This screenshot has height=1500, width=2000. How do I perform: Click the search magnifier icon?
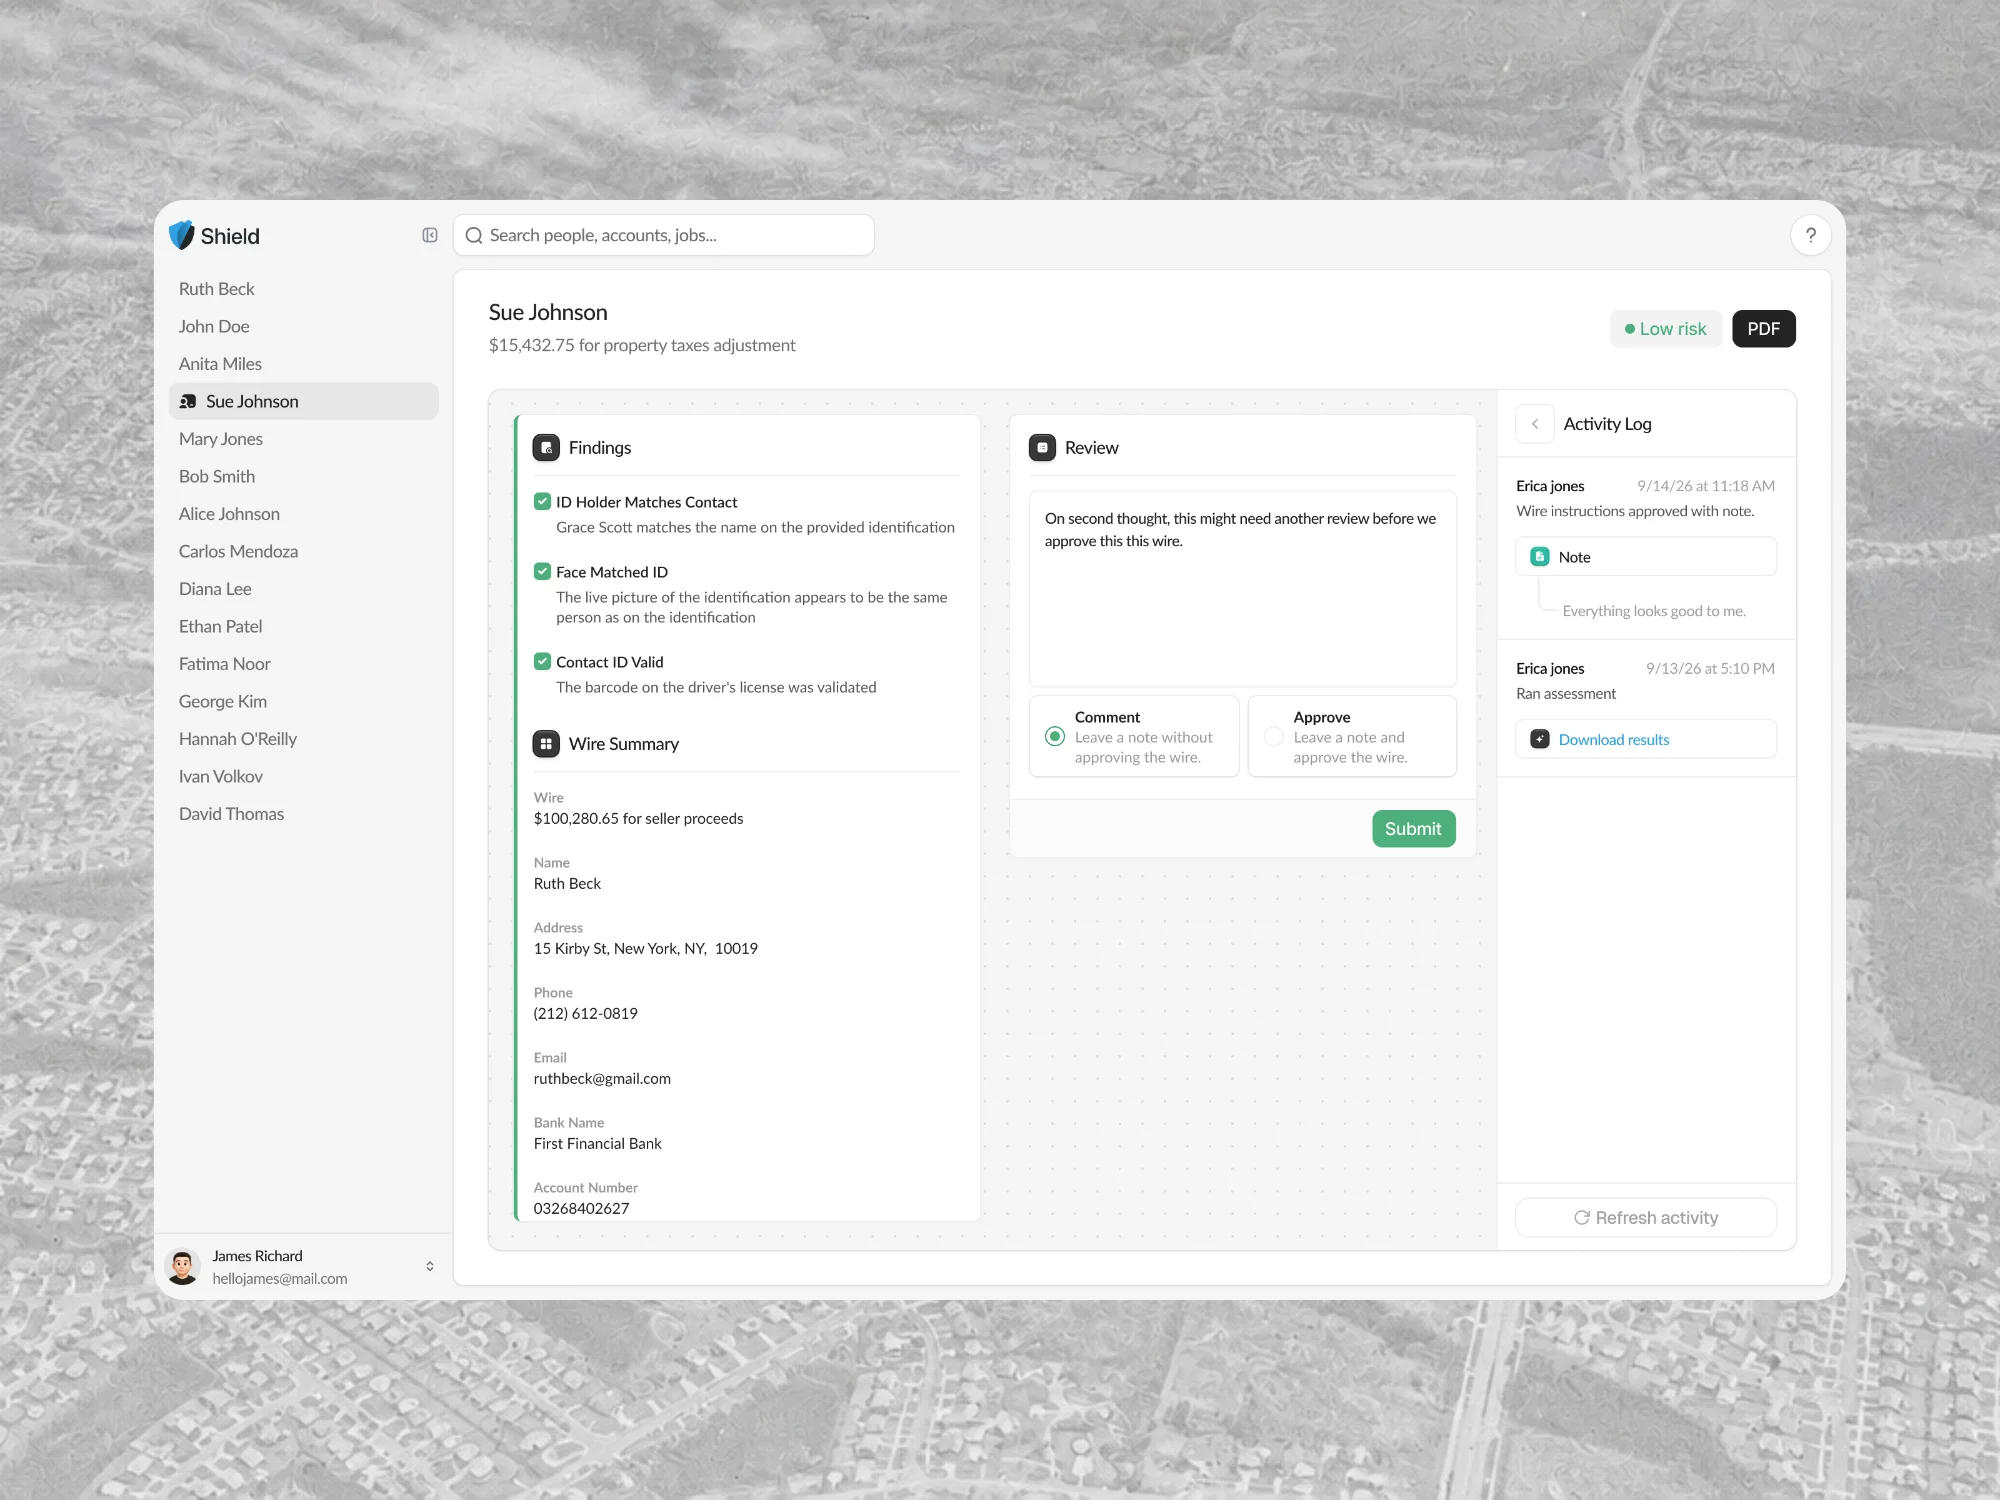click(474, 235)
